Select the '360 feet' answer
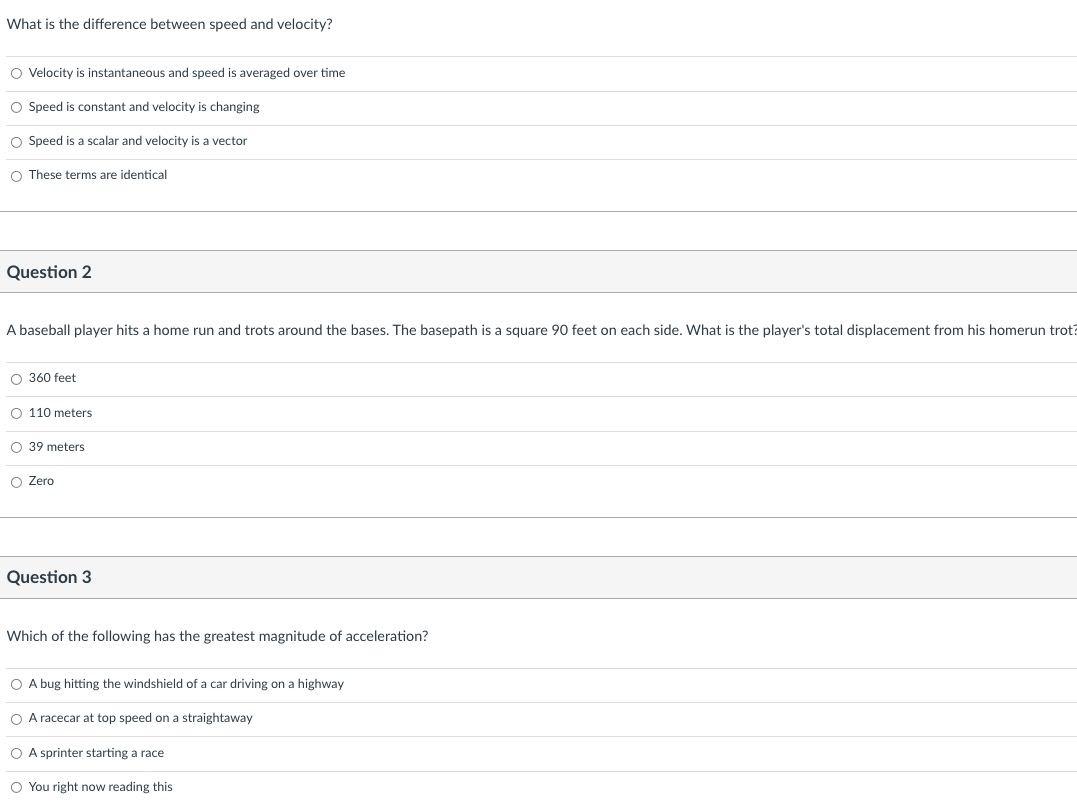1077x809 pixels. 16,379
